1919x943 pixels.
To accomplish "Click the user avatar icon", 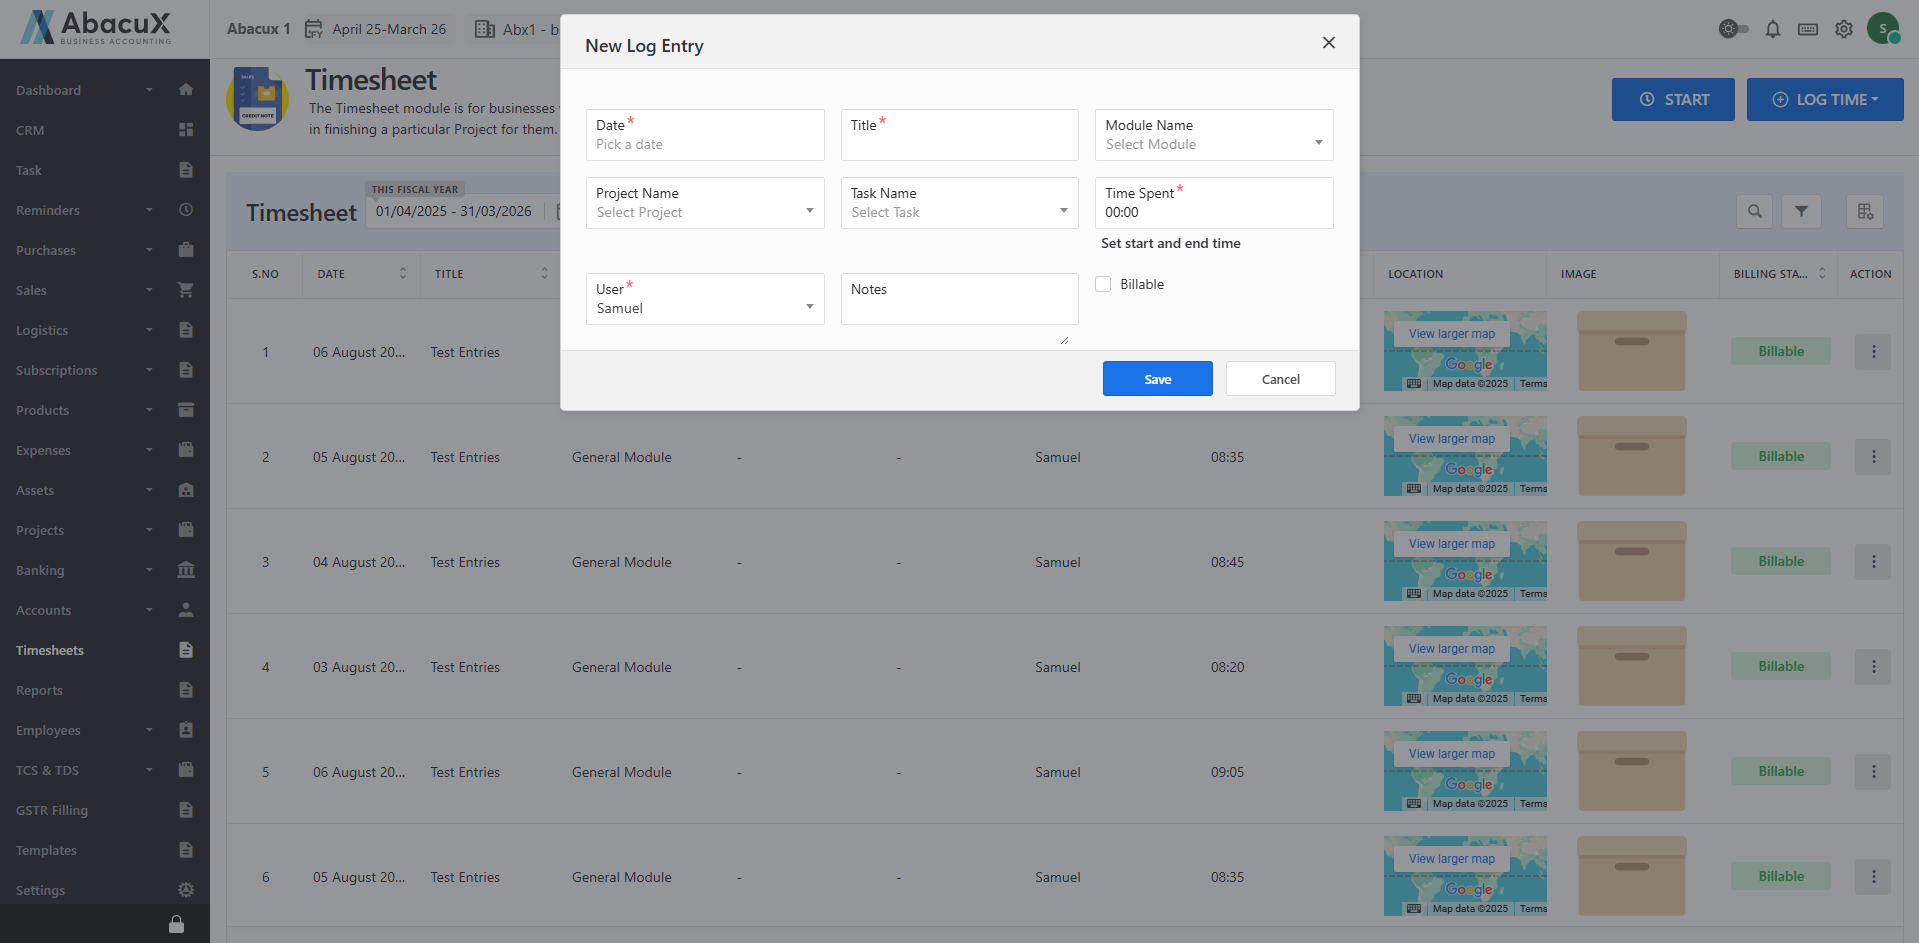I will click(1883, 29).
